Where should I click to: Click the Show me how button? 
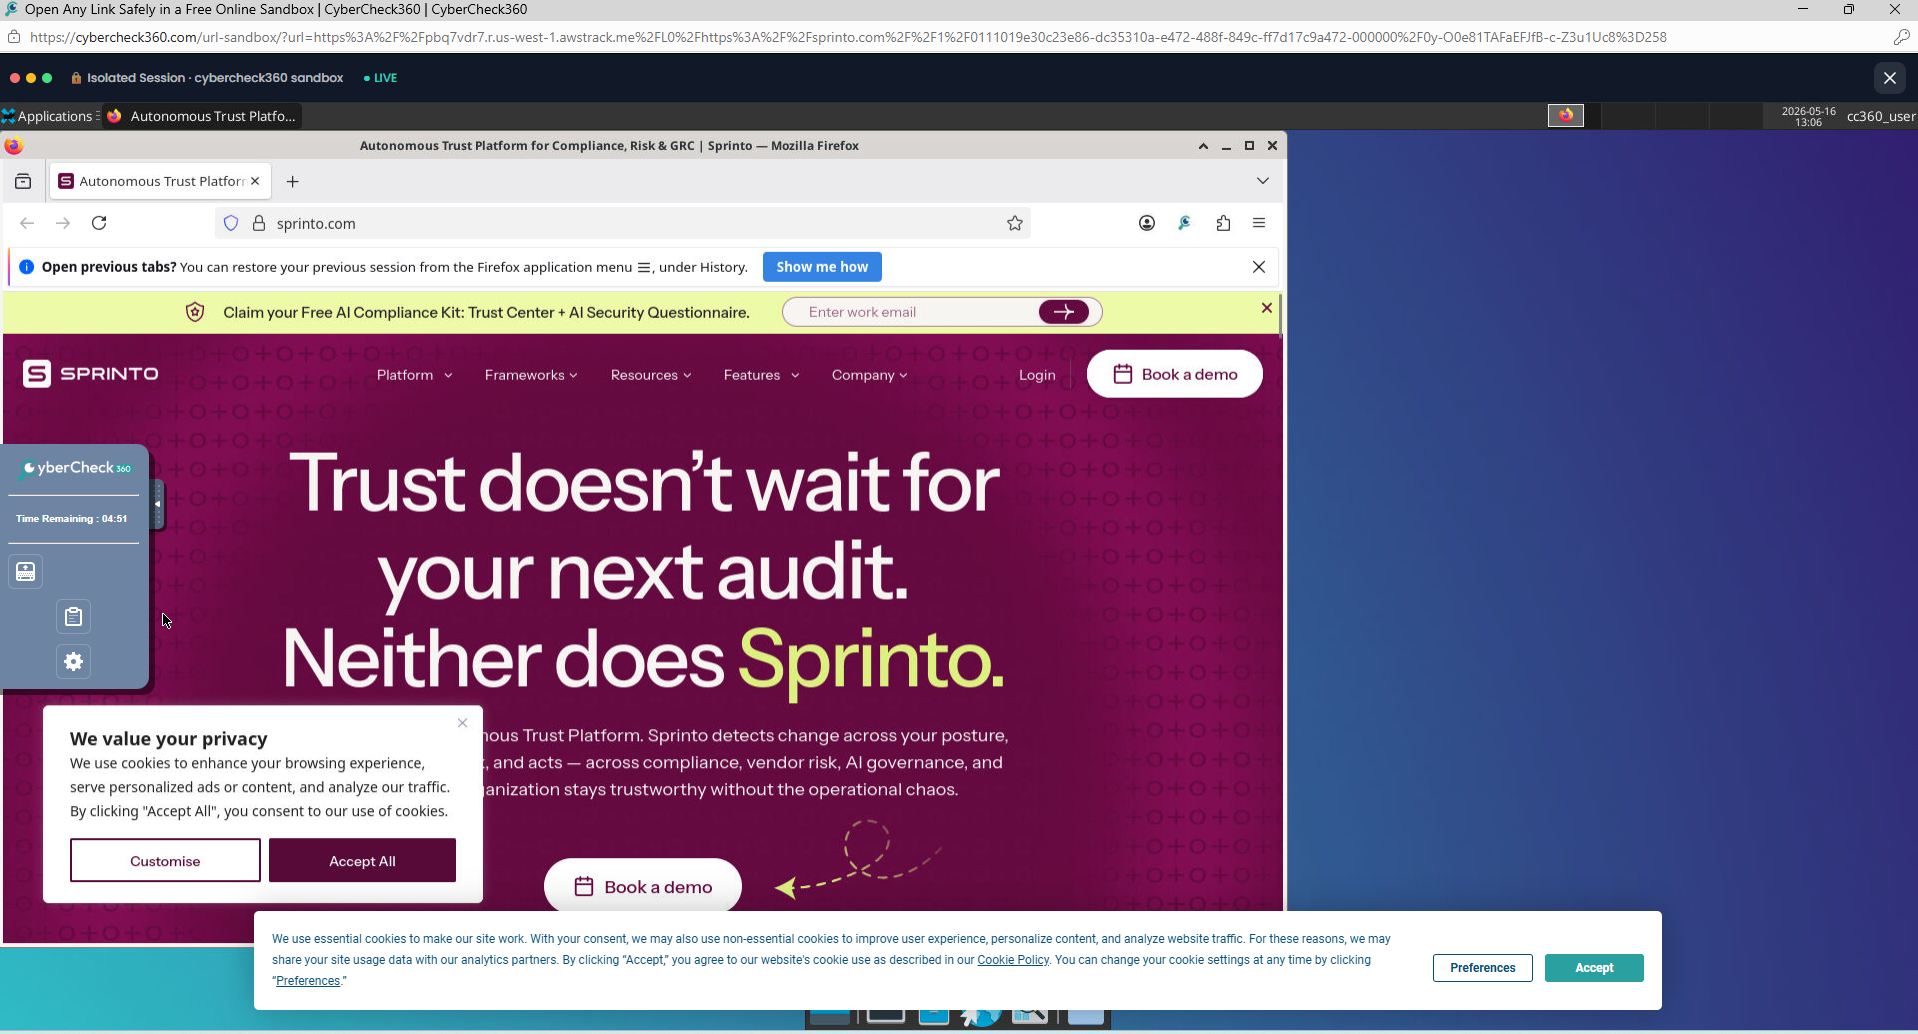click(x=822, y=267)
